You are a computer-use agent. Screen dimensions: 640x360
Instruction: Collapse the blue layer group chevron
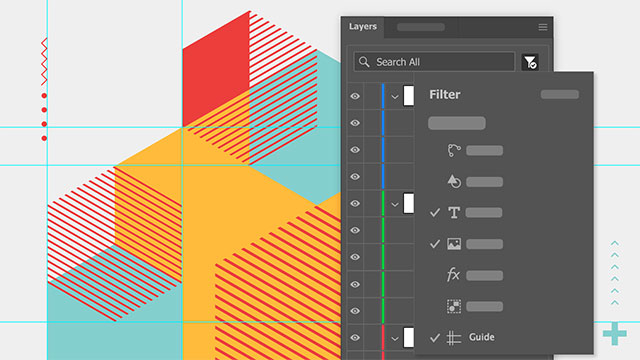(395, 97)
